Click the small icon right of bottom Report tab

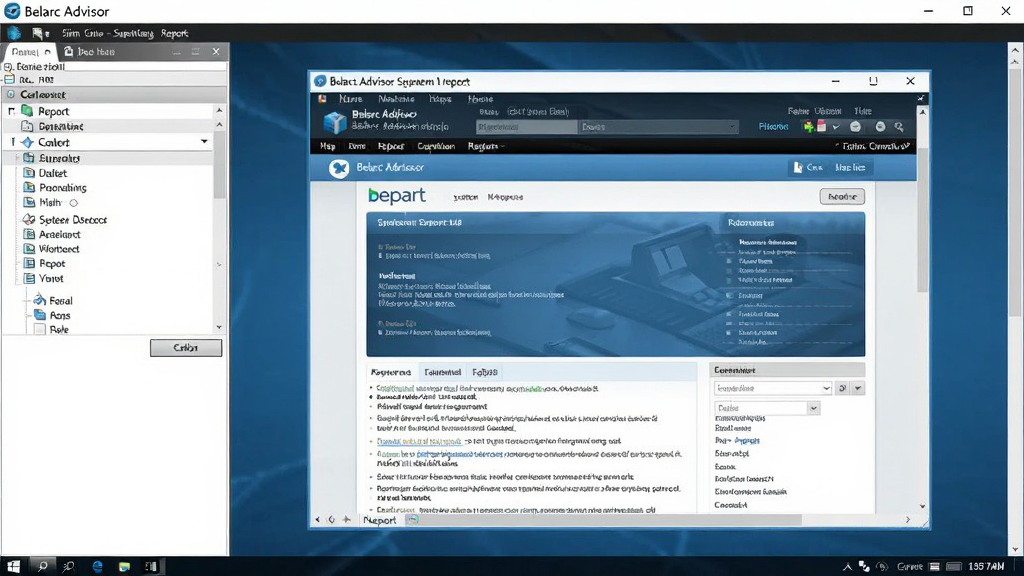tap(412, 520)
